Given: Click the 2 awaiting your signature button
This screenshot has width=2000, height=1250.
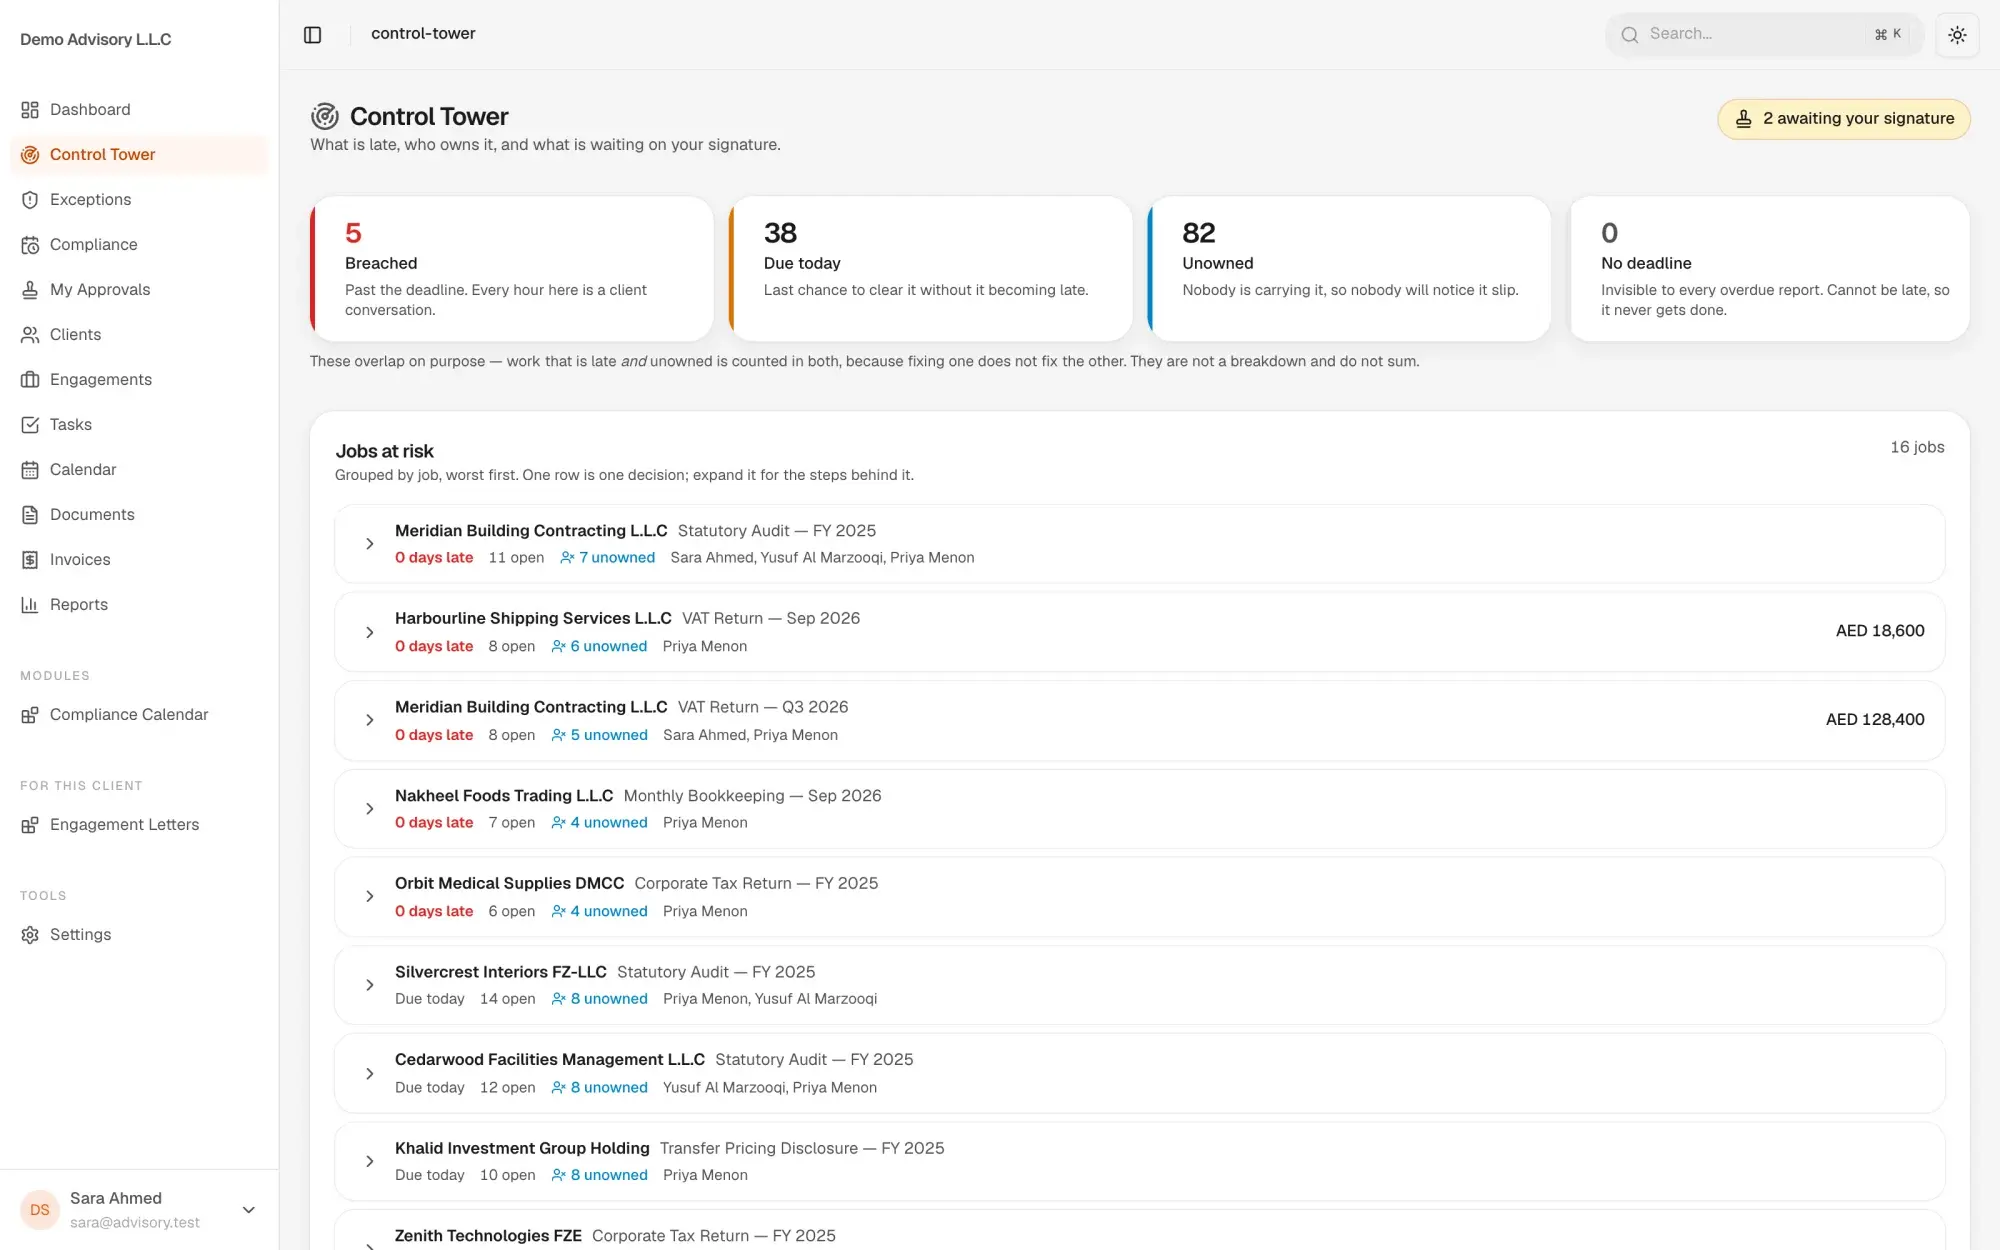Looking at the screenshot, I should click(x=1844, y=119).
